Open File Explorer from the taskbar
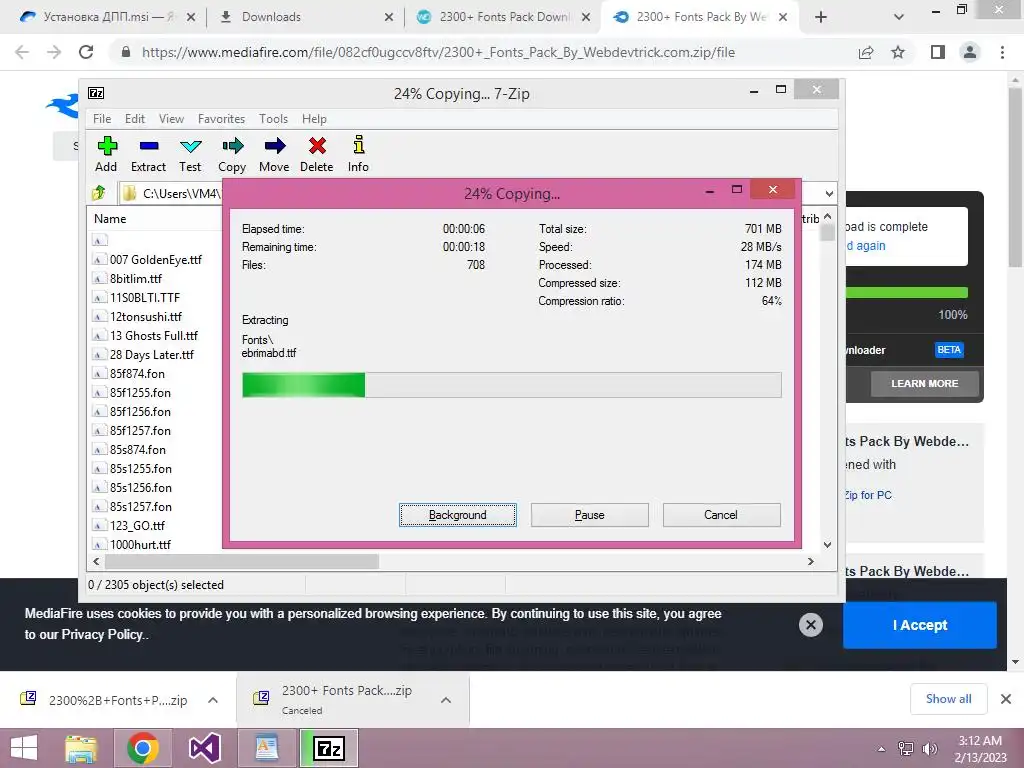Image resolution: width=1024 pixels, height=768 pixels. (81, 748)
